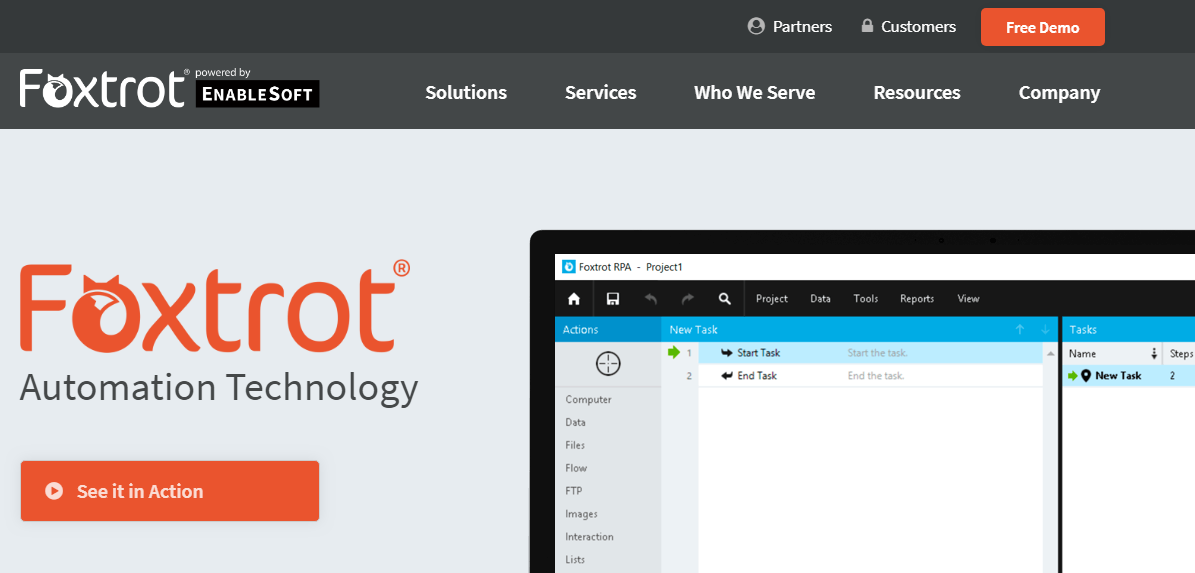
Task: Open the Project menu in Foxtrot
Action: [x=771, y=298]
